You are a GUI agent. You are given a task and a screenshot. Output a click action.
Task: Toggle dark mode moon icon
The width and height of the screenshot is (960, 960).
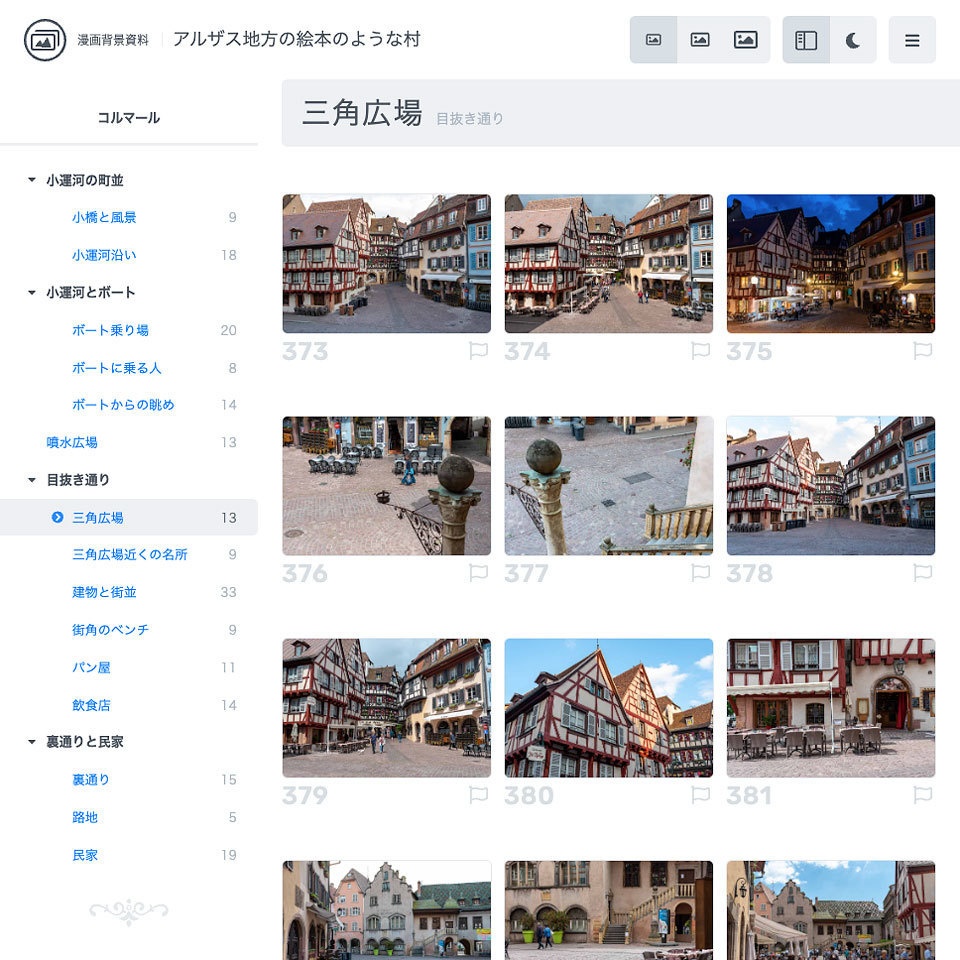click(x=853, y=40)
